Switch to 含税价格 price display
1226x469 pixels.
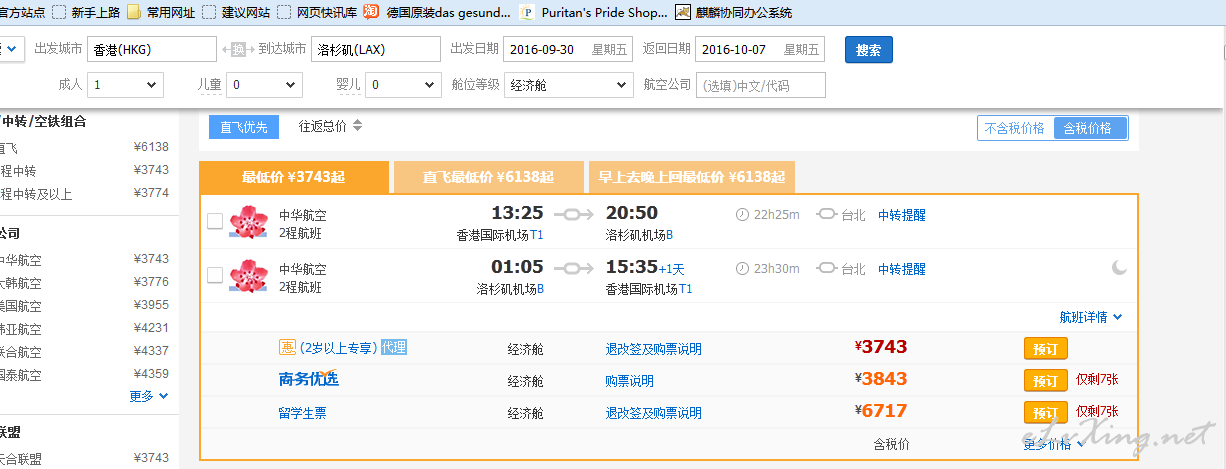[1090, 128]
